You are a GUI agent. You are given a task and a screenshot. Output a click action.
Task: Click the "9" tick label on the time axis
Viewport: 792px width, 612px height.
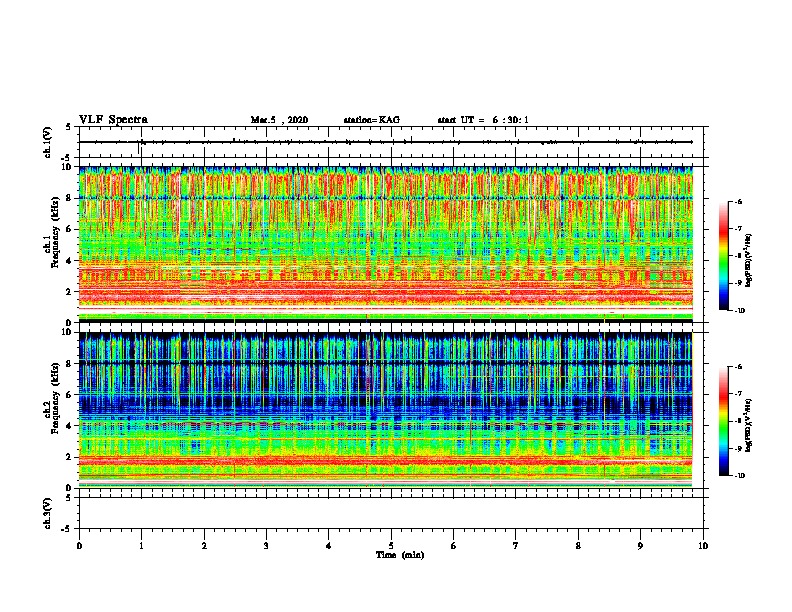[640, 546]
